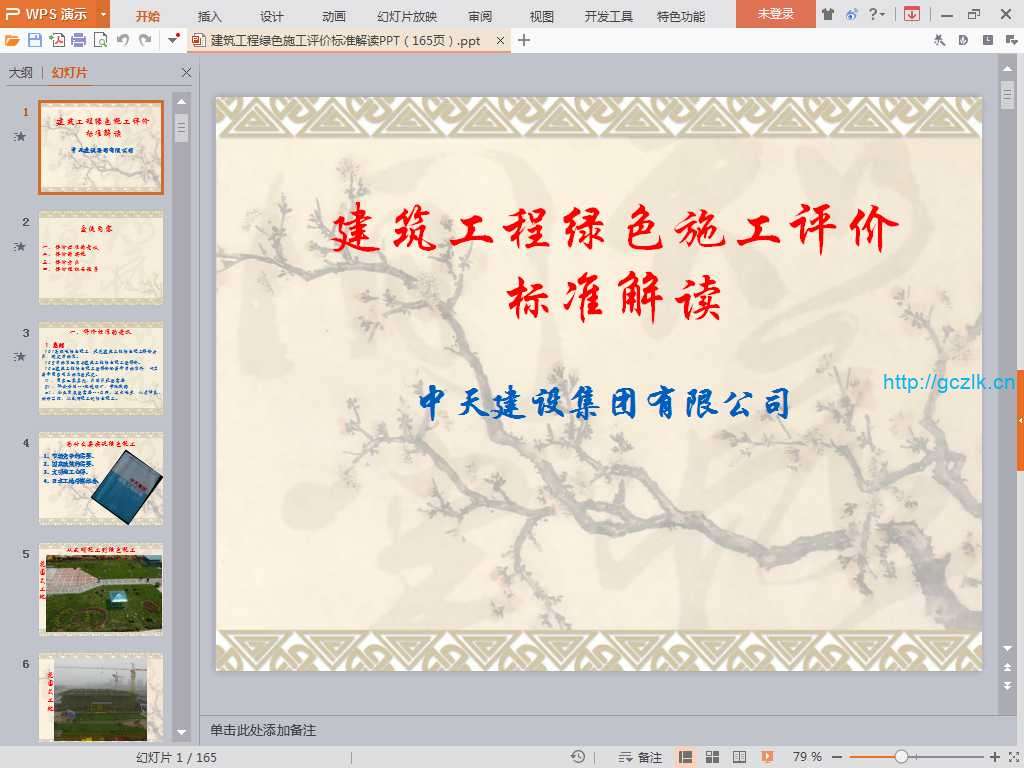Start slideshow from status bar play icon
Viewport: 1024px width, 768px height.
tap(767, 757)
